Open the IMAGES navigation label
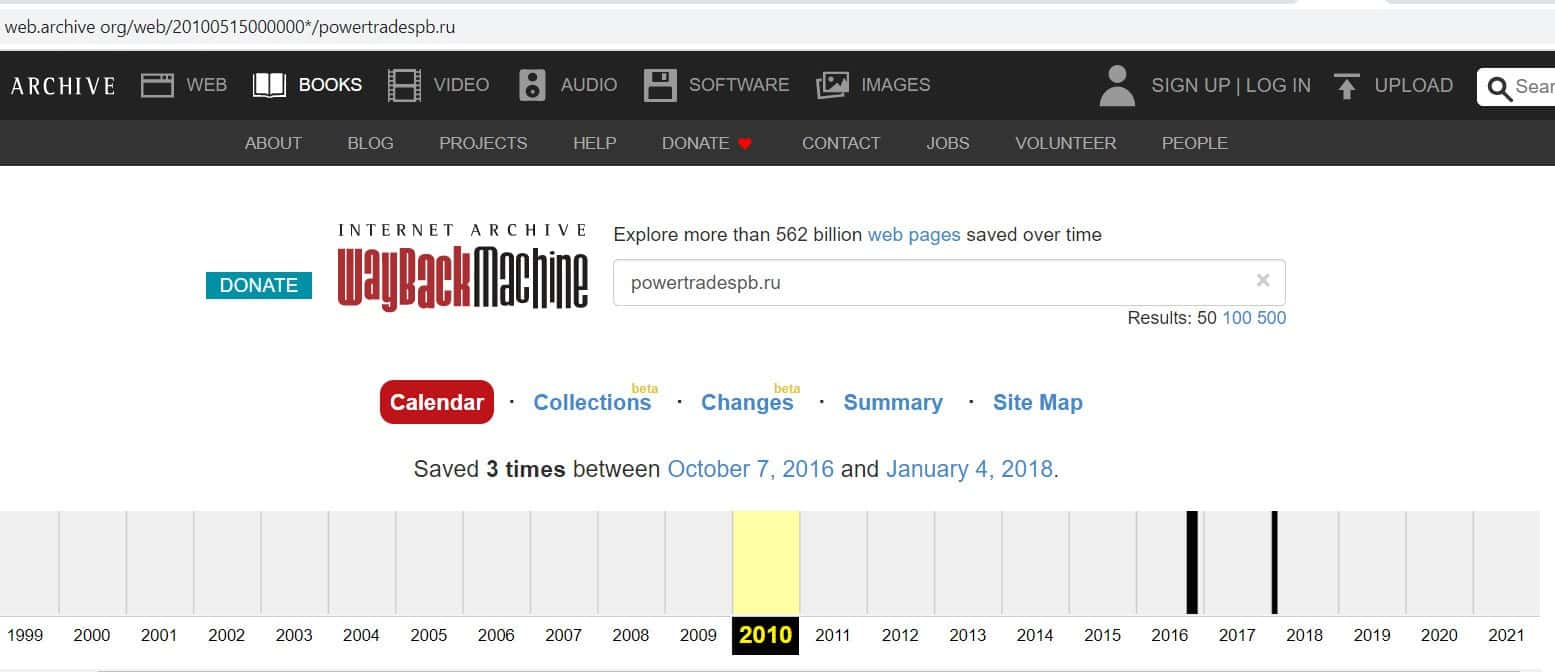The height and width of the screenshot is (672, 1555). 896,85
